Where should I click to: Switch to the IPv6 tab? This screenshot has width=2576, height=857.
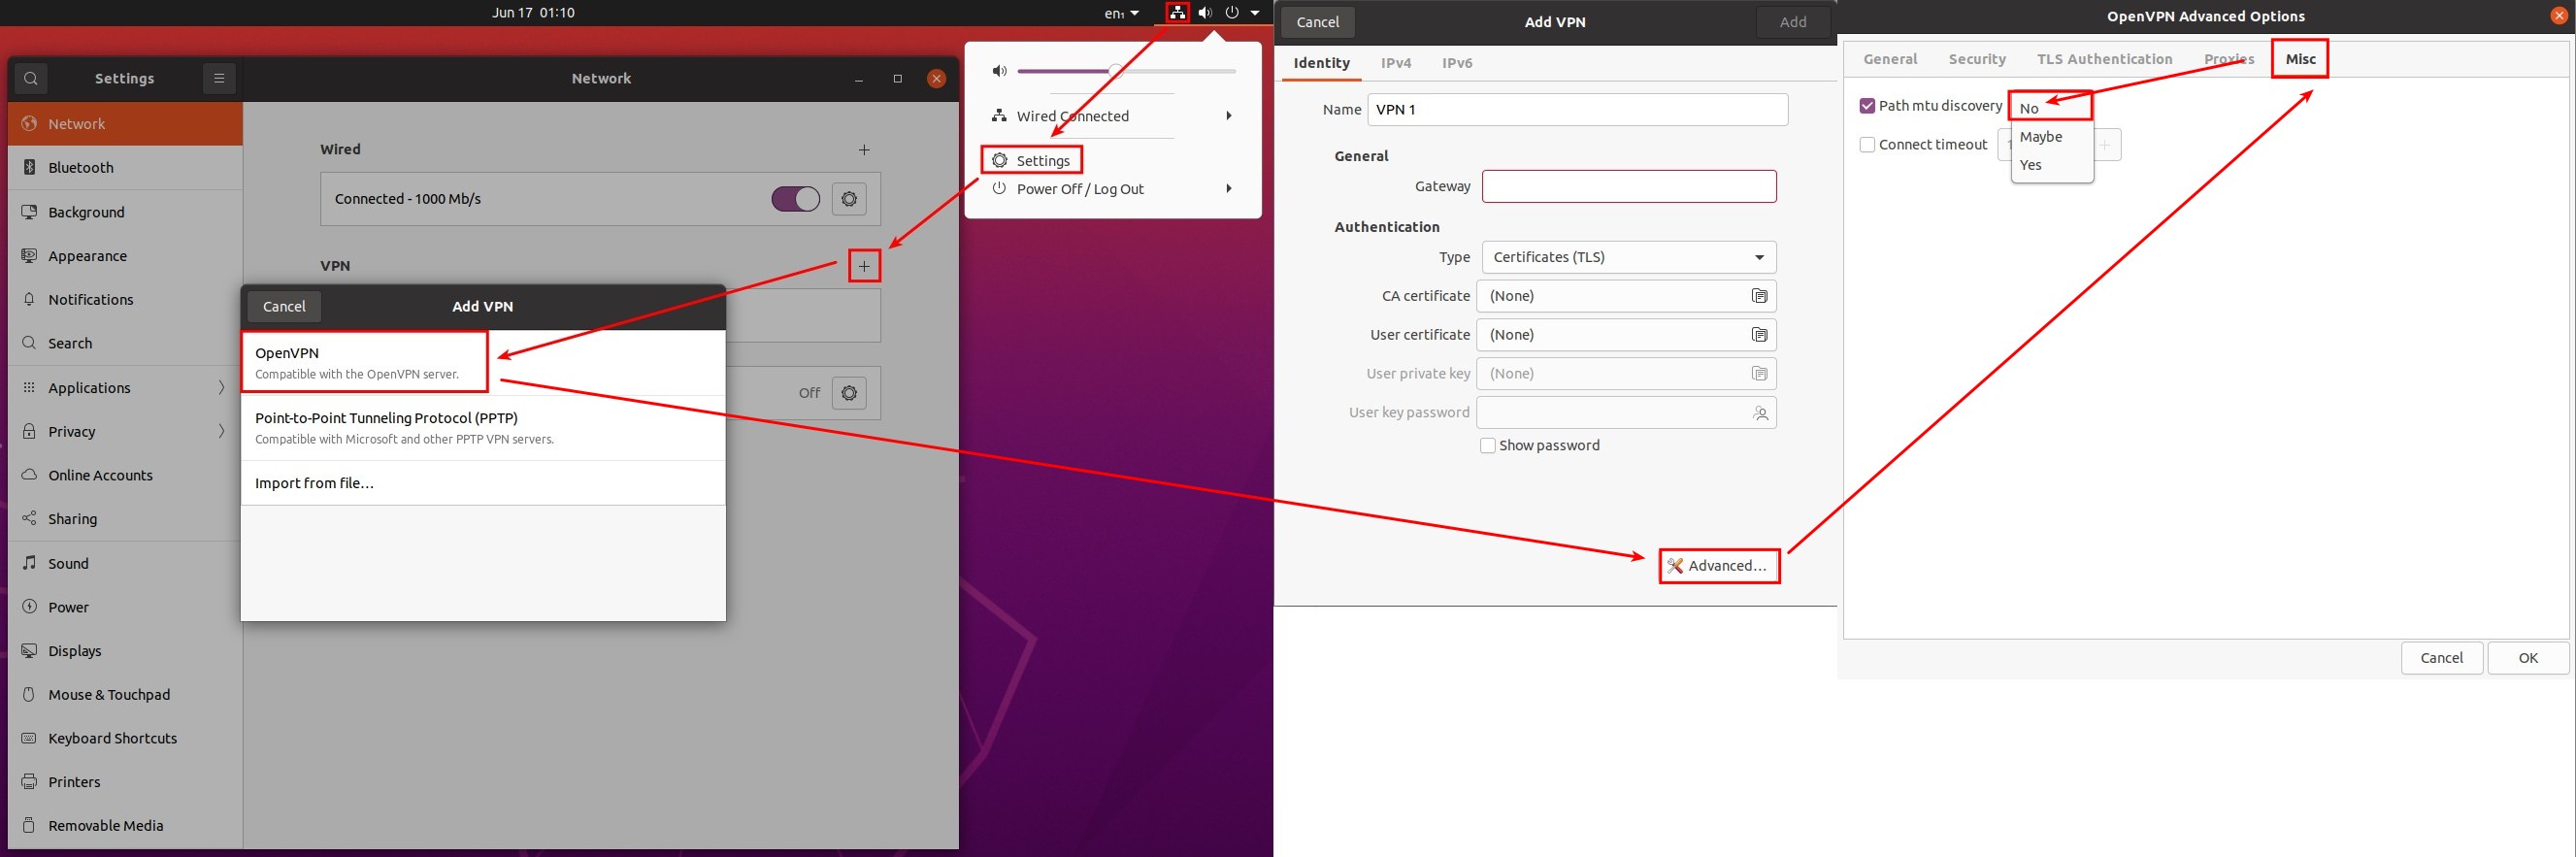tap(1457, 63)
